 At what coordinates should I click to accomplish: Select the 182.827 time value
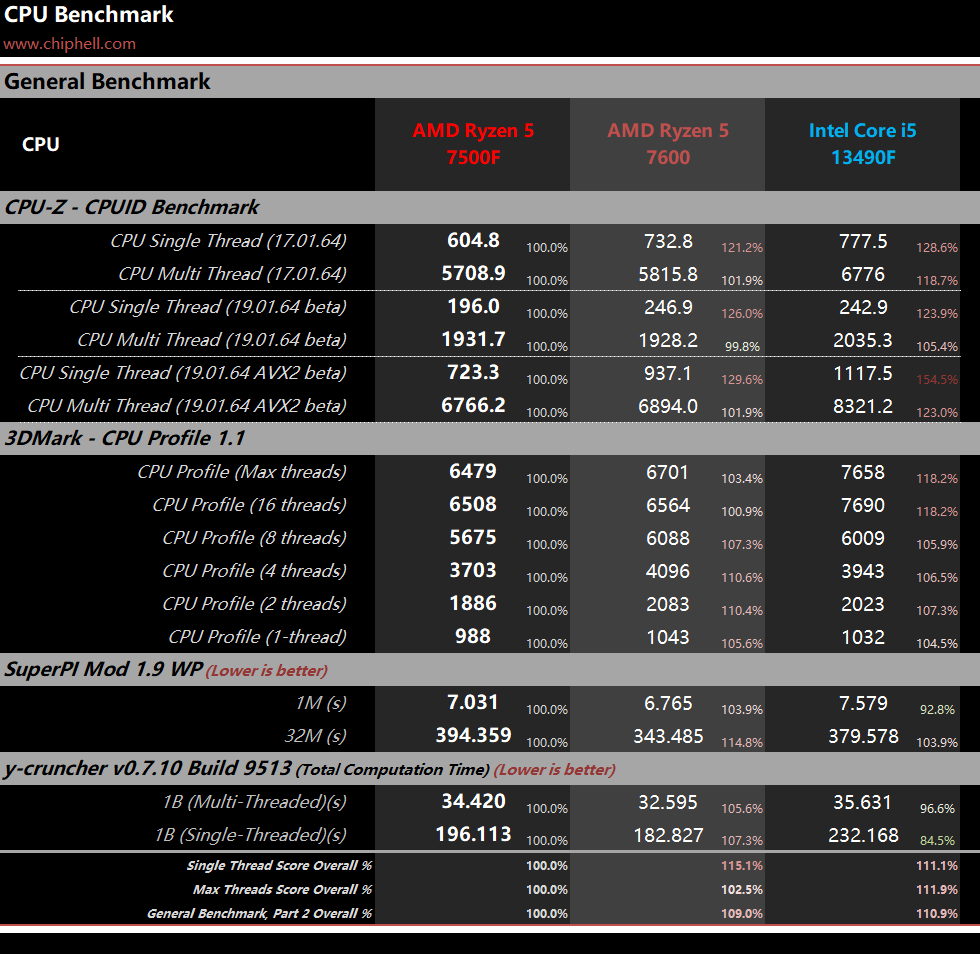tap(668, 836)
